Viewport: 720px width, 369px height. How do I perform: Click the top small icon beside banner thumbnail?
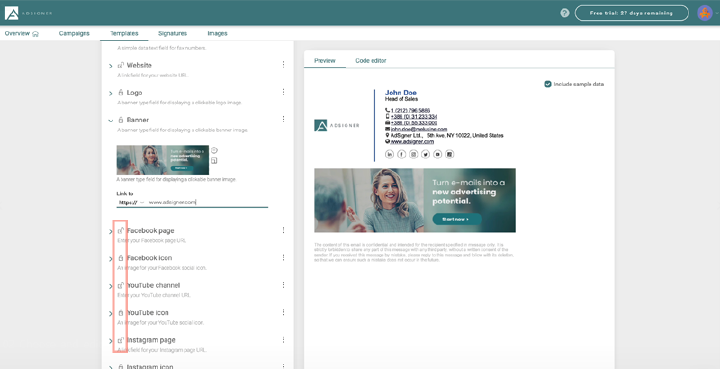point(214,150)
